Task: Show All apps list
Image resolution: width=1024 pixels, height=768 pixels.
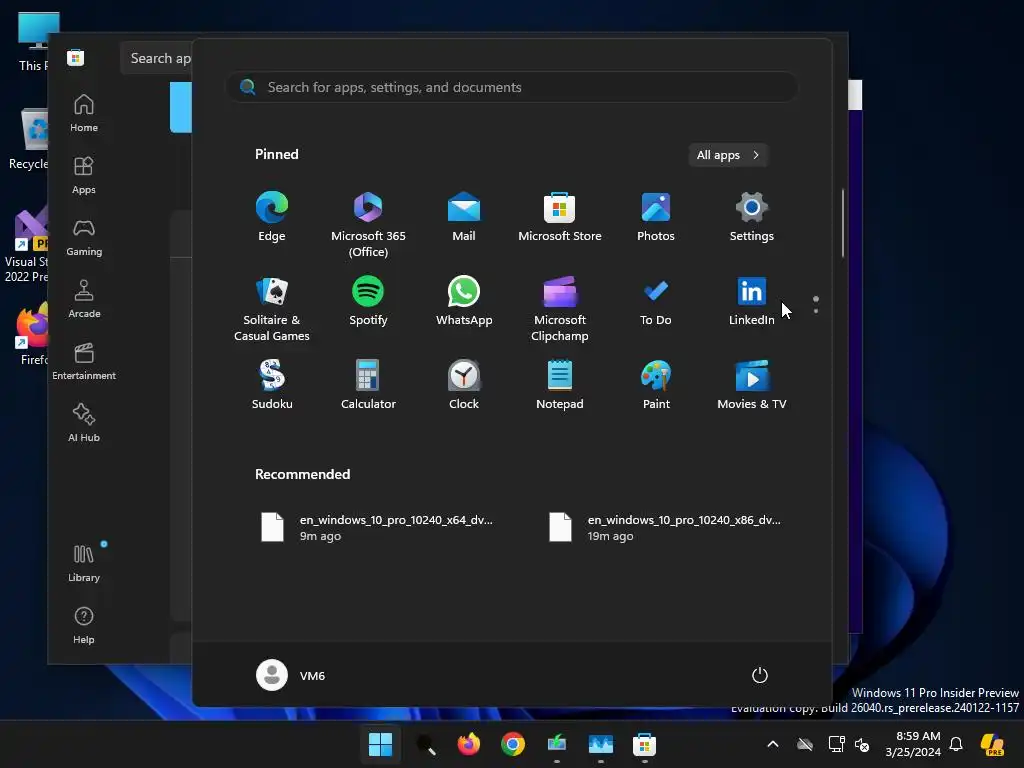Action: [x=728, y=155]
